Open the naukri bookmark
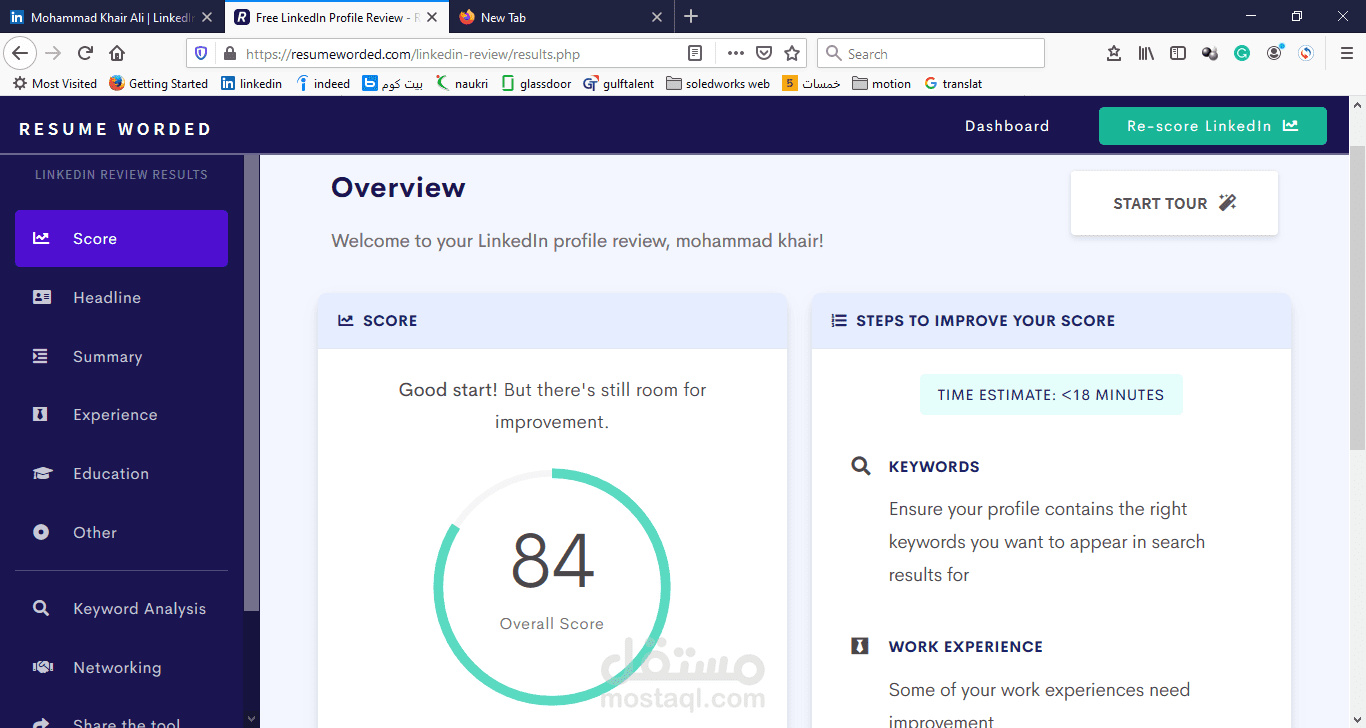The image size is (1366, 728). point(462,84)
